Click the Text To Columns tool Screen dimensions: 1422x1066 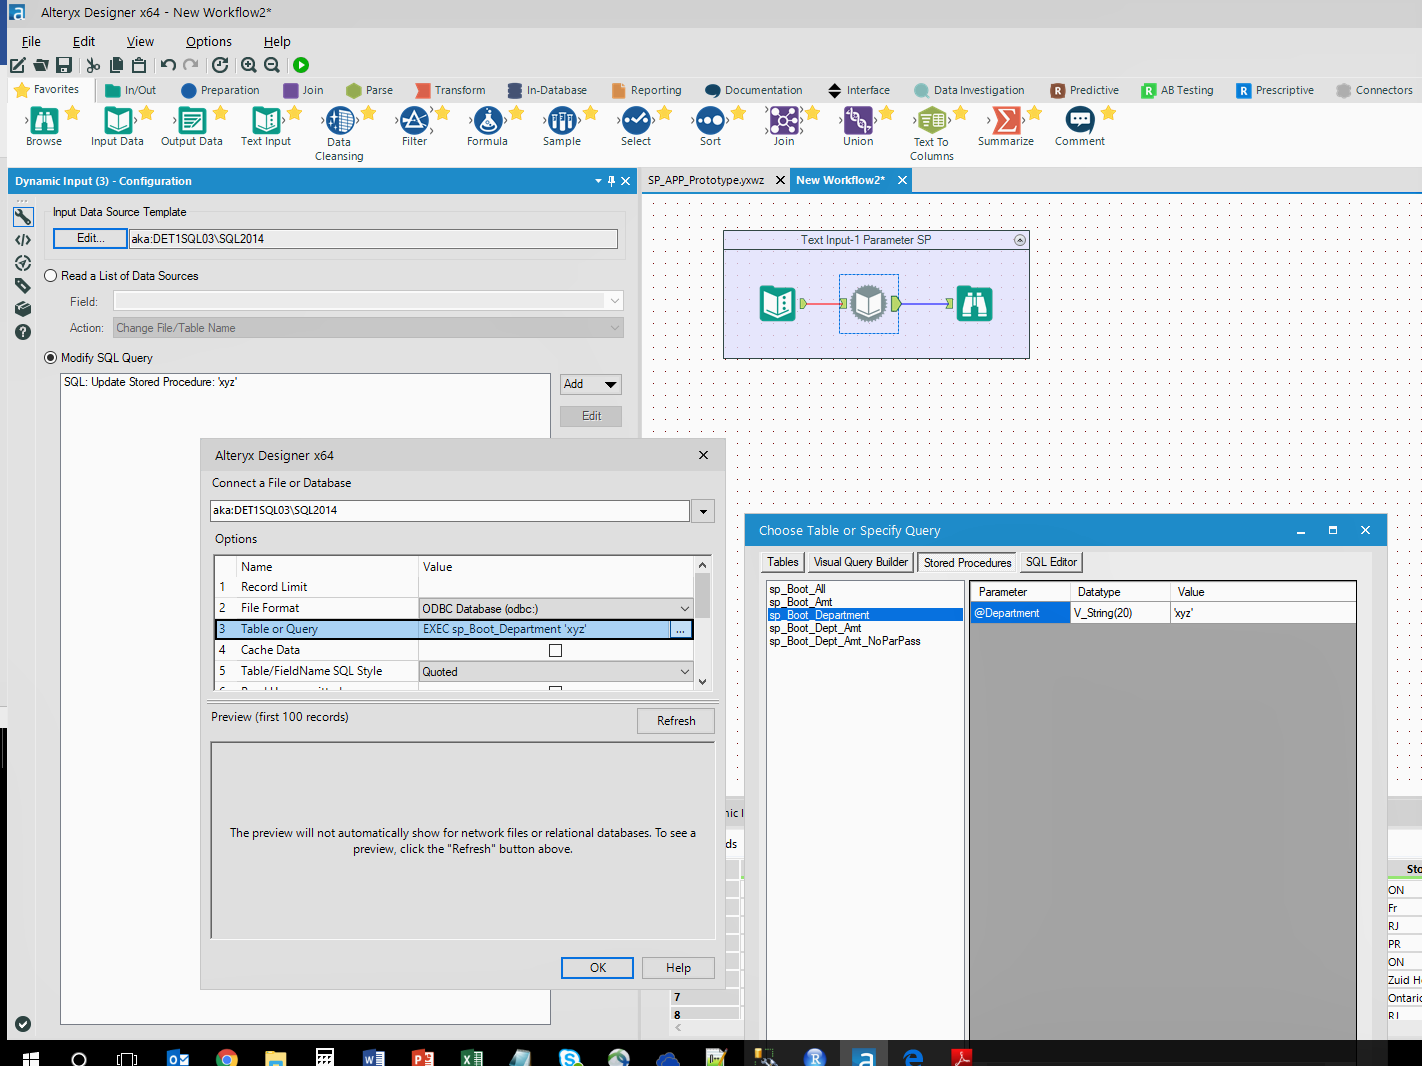pos(932,122)
